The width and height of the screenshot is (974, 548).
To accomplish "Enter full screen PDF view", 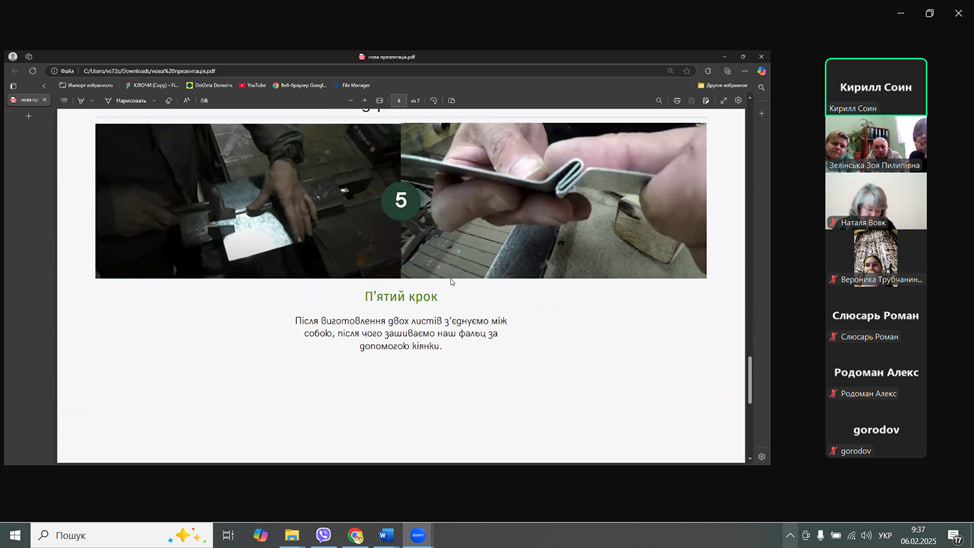I will (x=724, y=100).
